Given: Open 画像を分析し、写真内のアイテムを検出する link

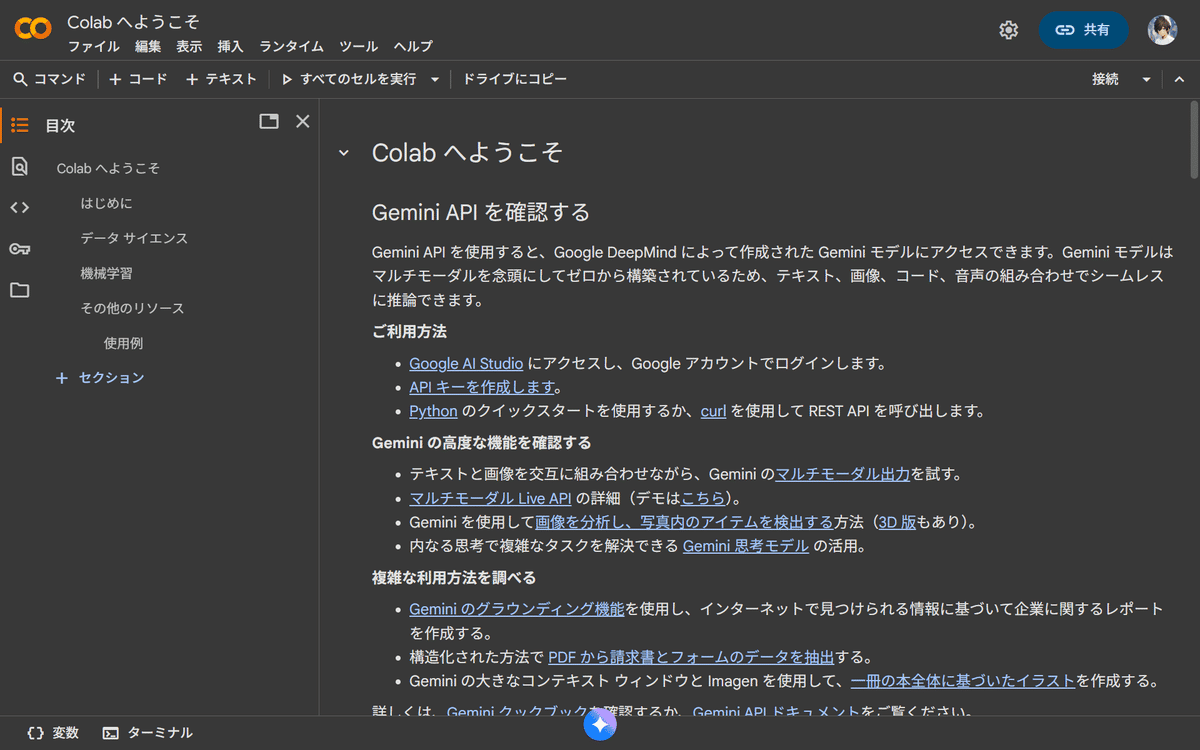Looking at the screenshot, I should point(684,522).
